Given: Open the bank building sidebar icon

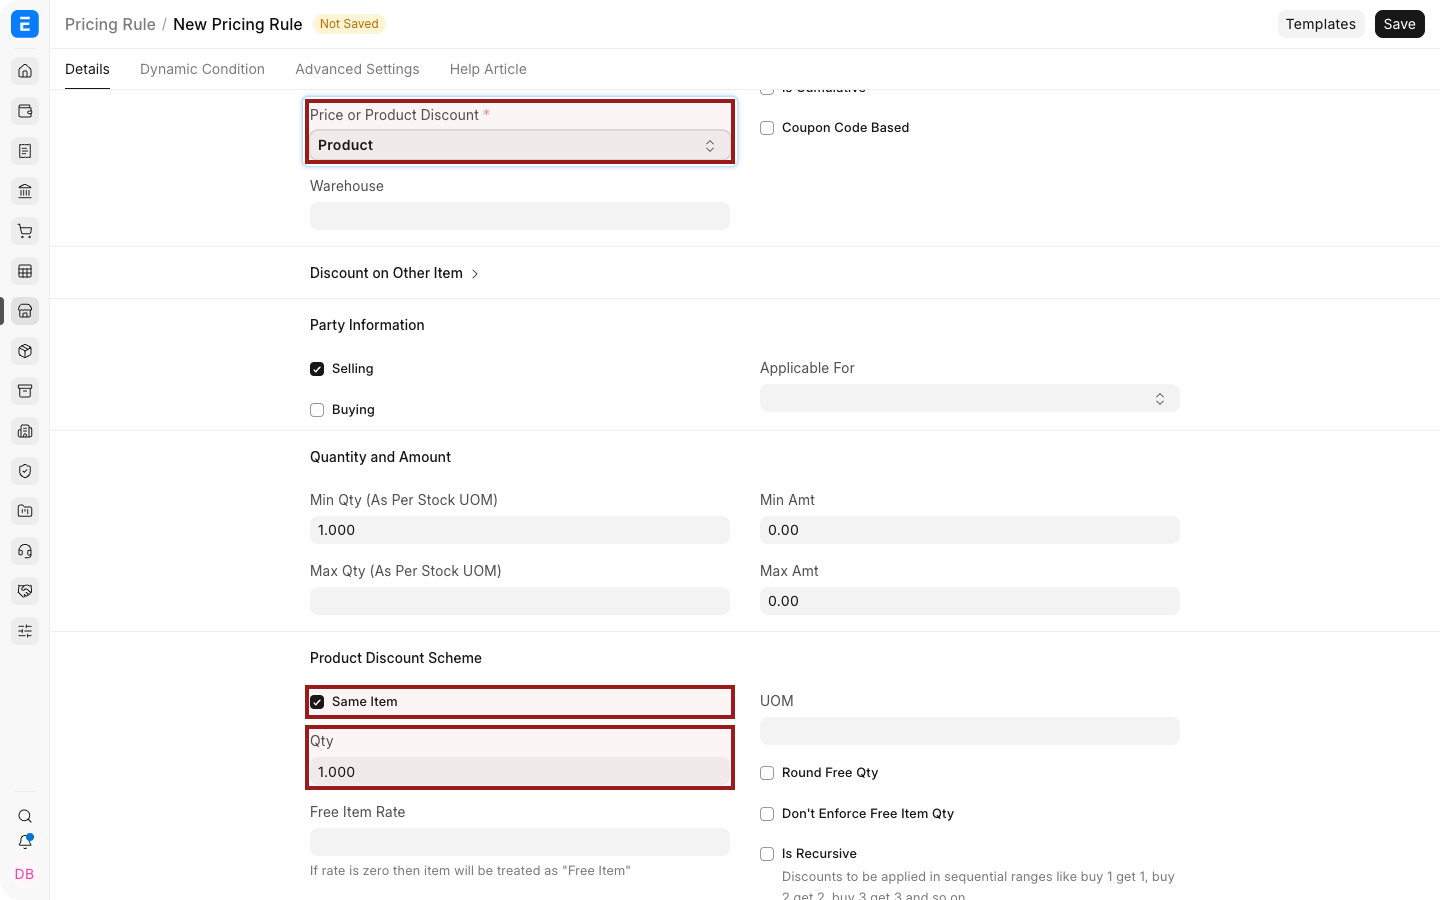Looking at the screenshot, I should (25, 191).
